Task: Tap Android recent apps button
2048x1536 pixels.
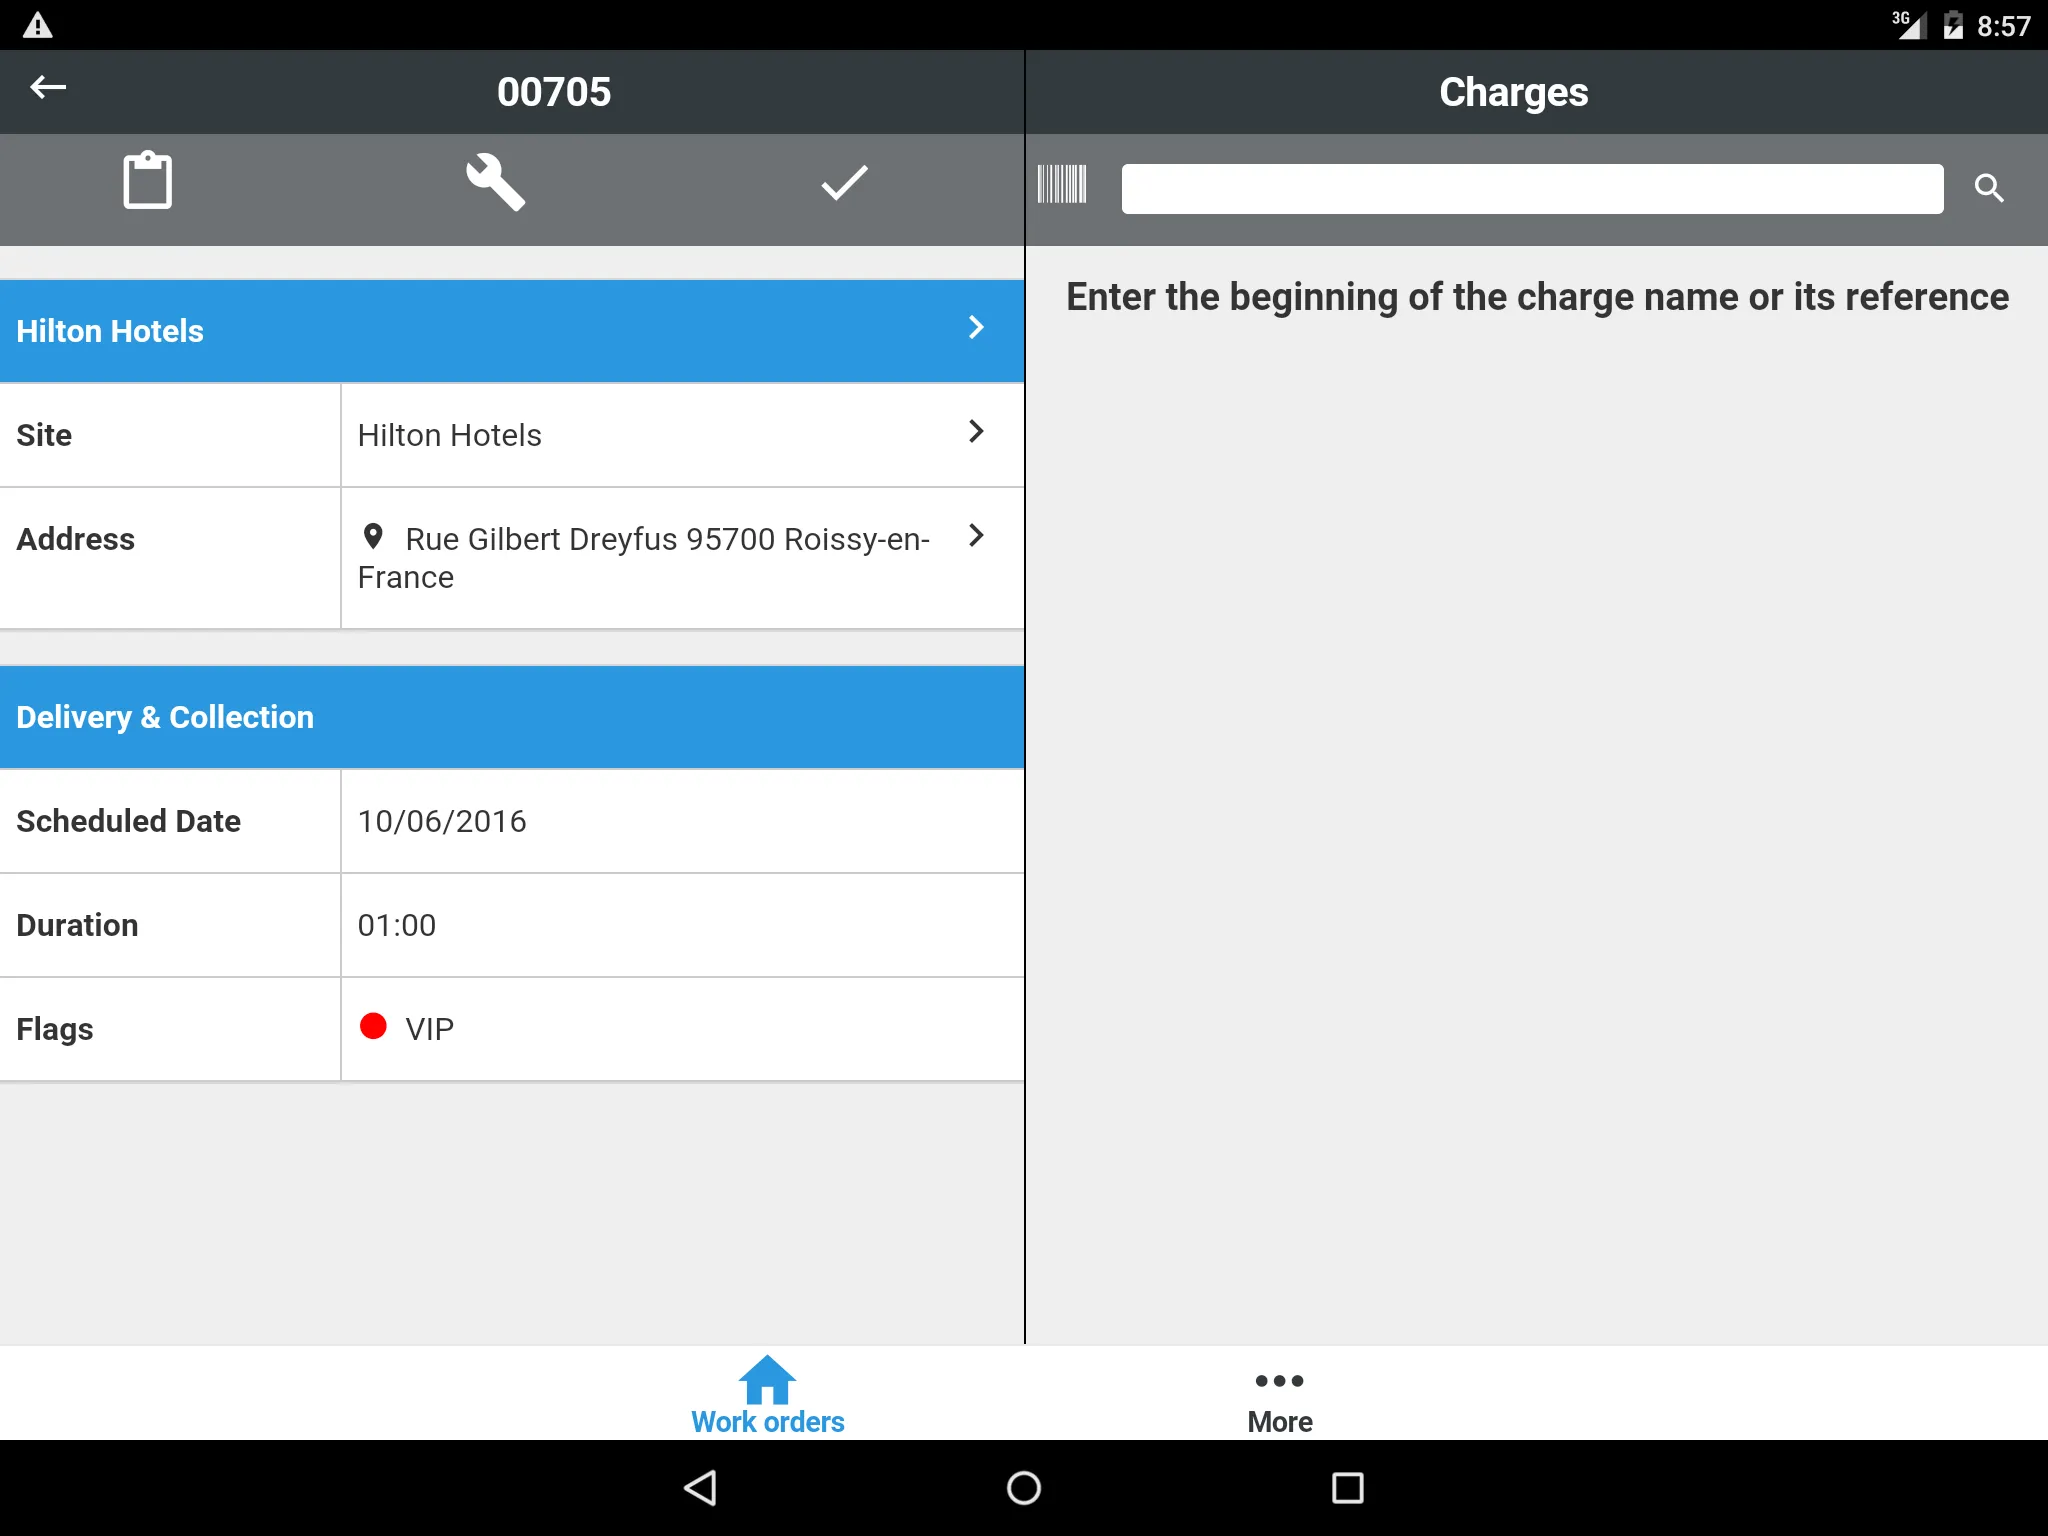Action: pos(1347,1488)
